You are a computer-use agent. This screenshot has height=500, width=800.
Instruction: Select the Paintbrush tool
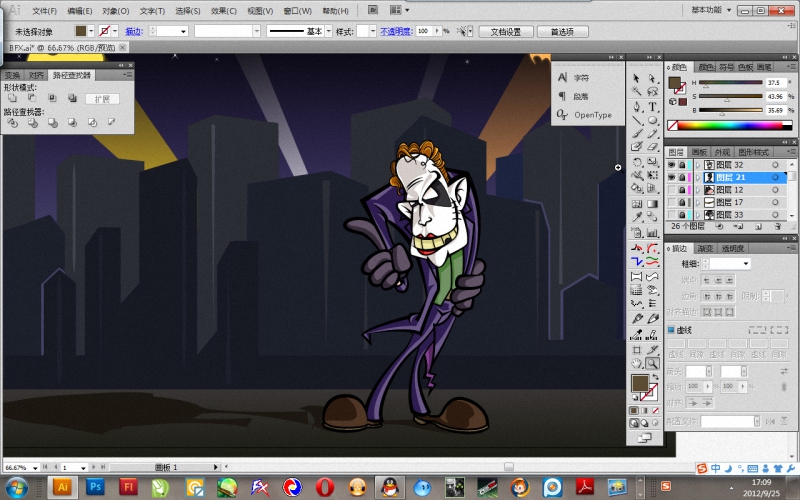pos(636,134)
